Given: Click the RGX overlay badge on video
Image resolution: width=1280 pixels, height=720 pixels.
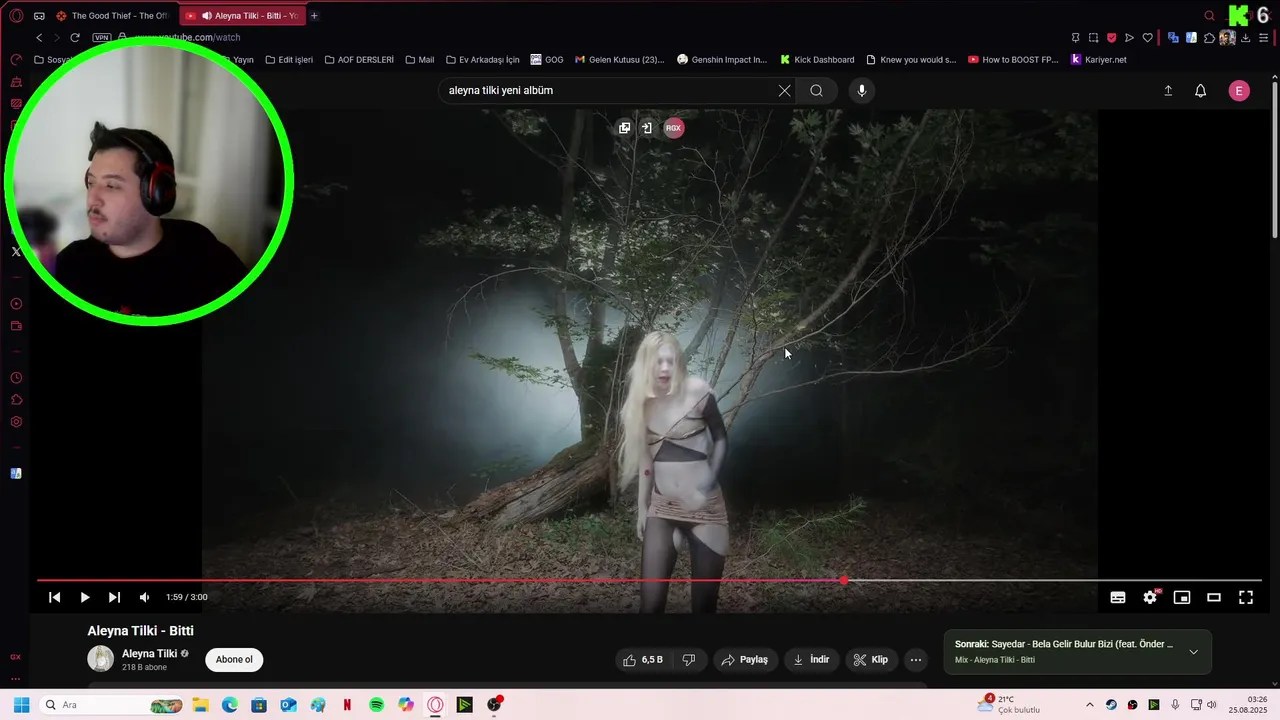Looking at the screenshot, I should coord(674,128).
